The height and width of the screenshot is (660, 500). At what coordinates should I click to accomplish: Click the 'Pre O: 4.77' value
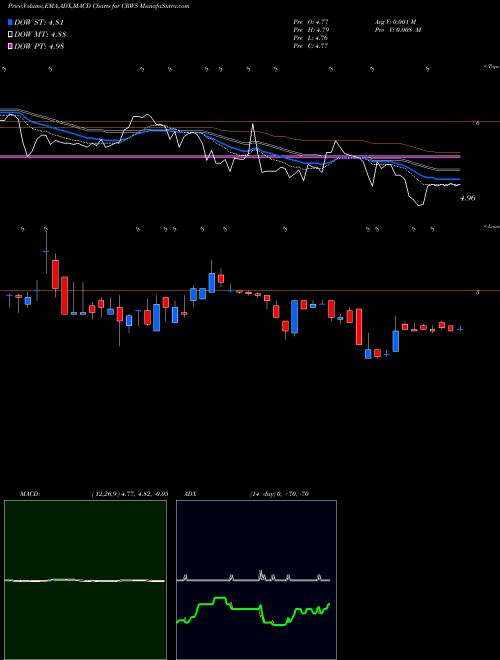click(311, 22)
